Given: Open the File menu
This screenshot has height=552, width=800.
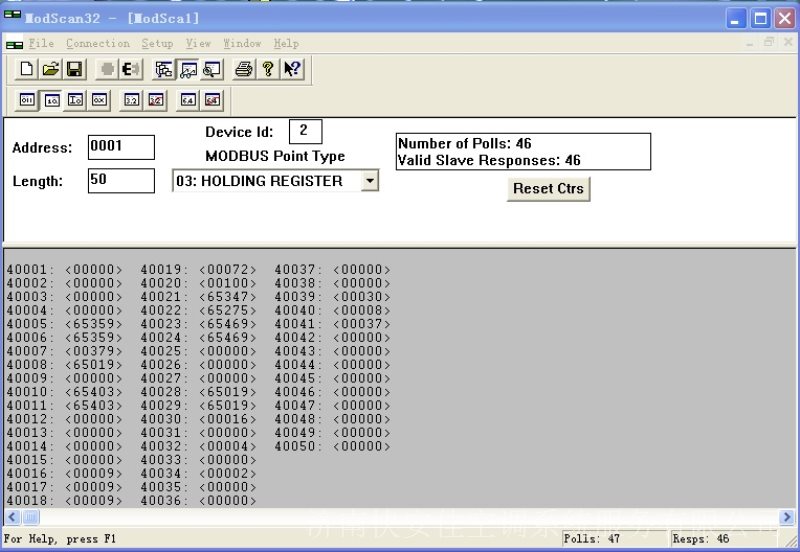Looking at the screenshot, I should click(41, 43).
